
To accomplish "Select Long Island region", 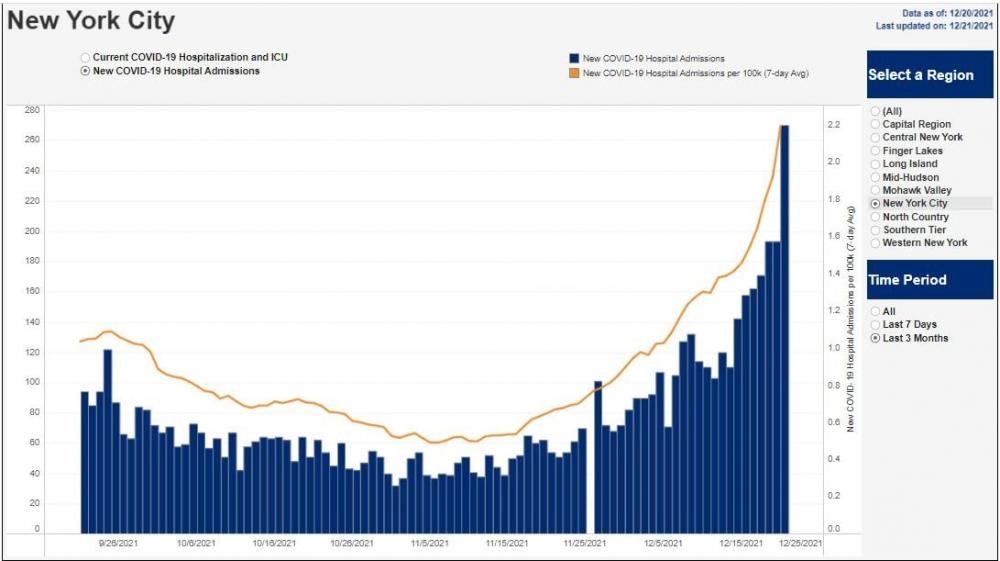I will tap(876, 164).
